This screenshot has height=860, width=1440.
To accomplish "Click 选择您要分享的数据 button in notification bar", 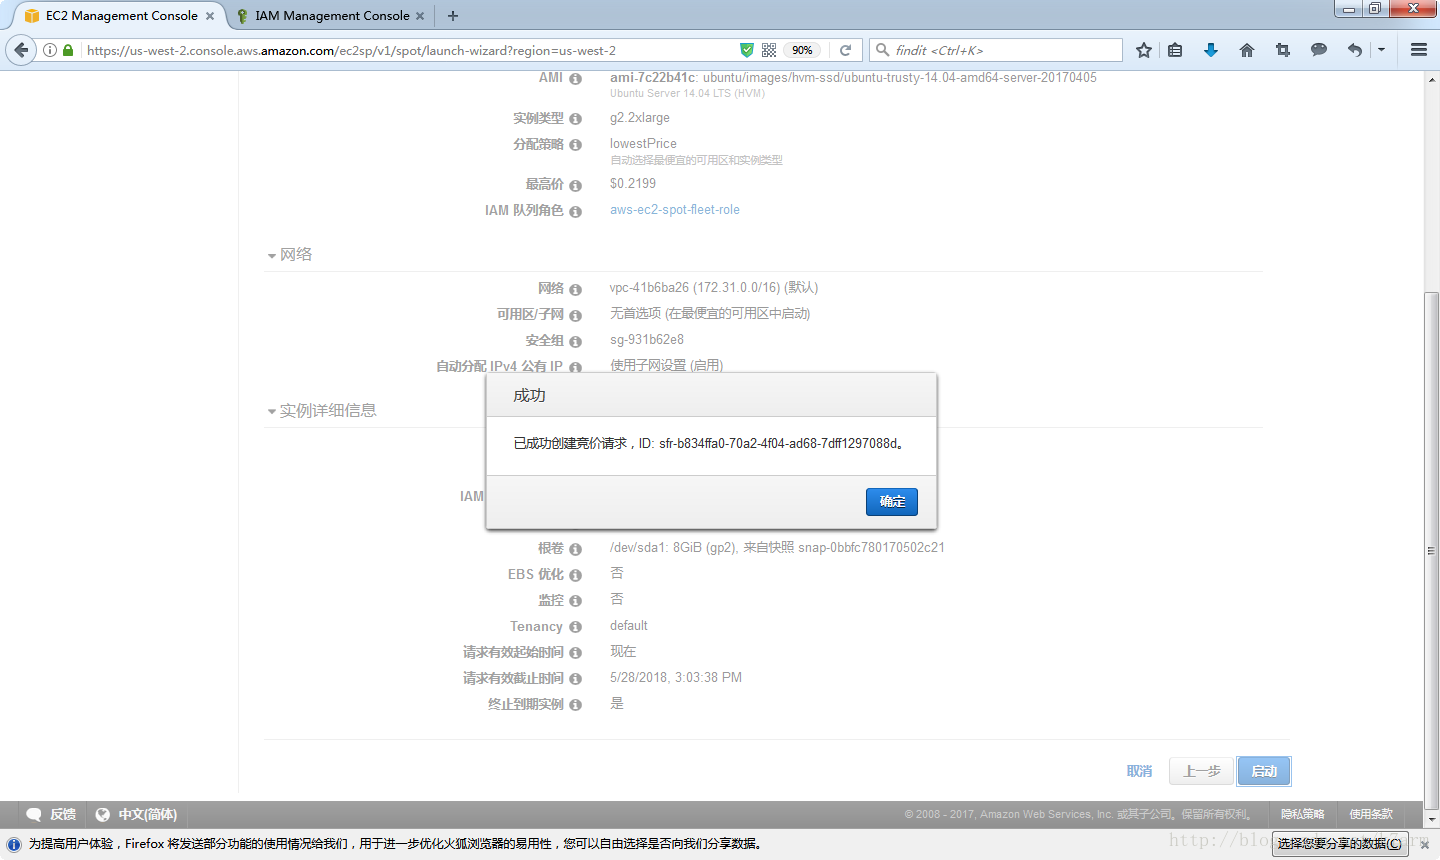I will click(x=1340, y=844).
